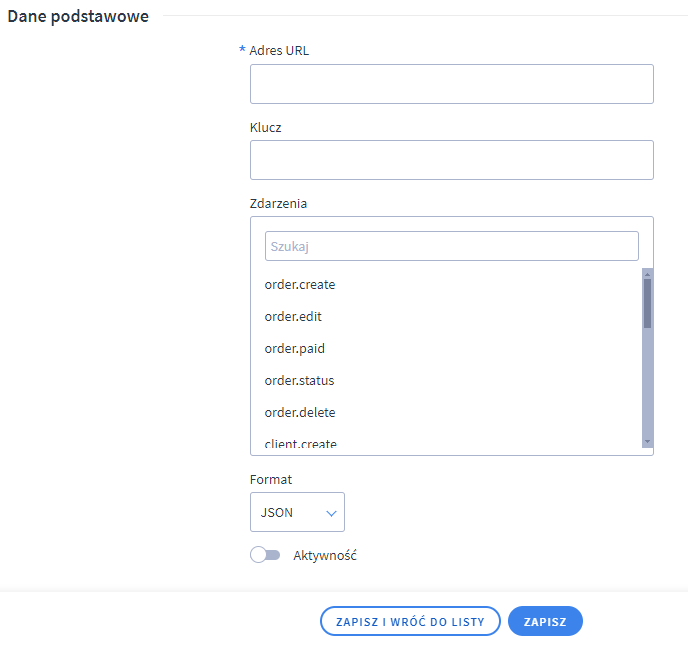Choose order.edit in the Zdarzenia list
Image resolution: width=688 pixels, height=650 pixels.
[293, 317]
